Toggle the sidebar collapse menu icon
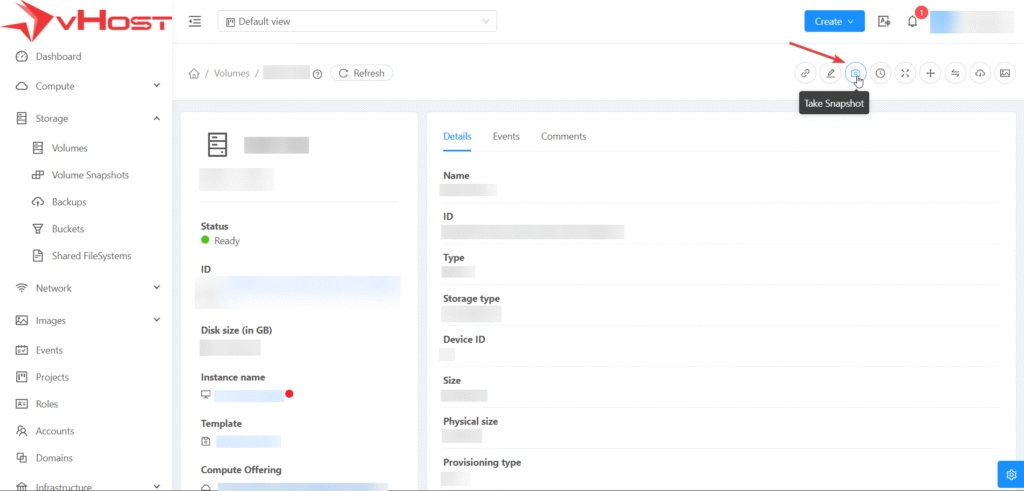Image resolution: width=1024 pixels, height=491 pixels. [x=195, y=21]
